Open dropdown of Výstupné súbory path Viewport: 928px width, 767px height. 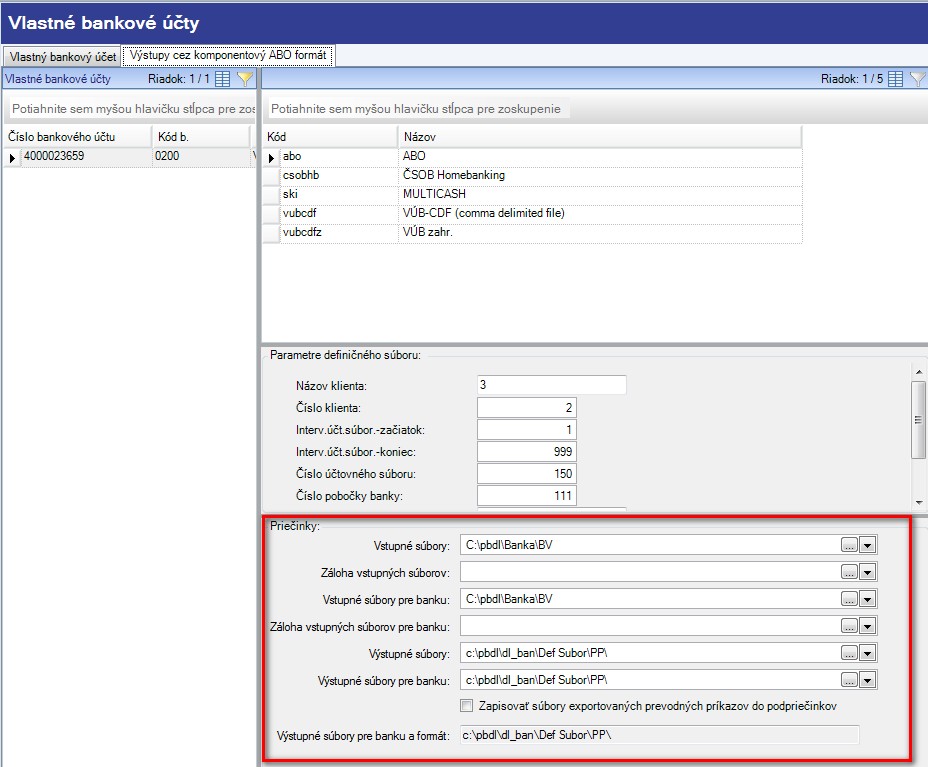pos(868,653)
